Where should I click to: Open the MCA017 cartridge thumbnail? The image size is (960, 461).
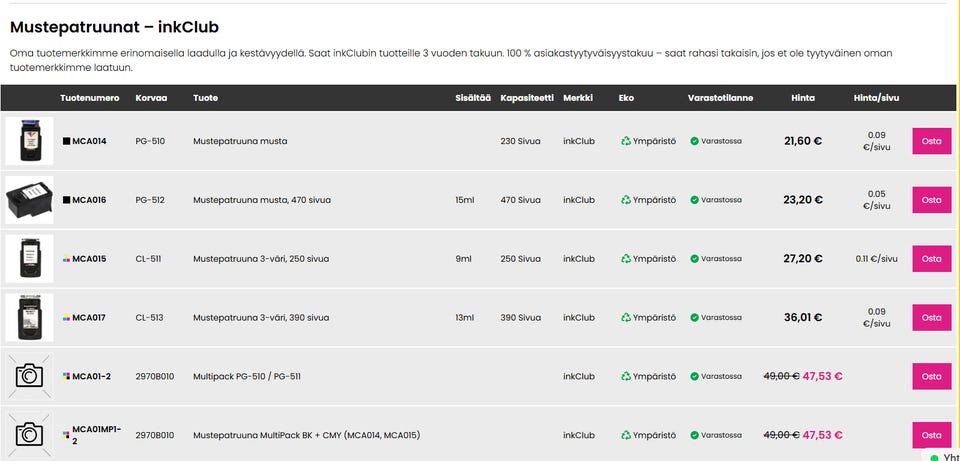[x=29, y=317]
